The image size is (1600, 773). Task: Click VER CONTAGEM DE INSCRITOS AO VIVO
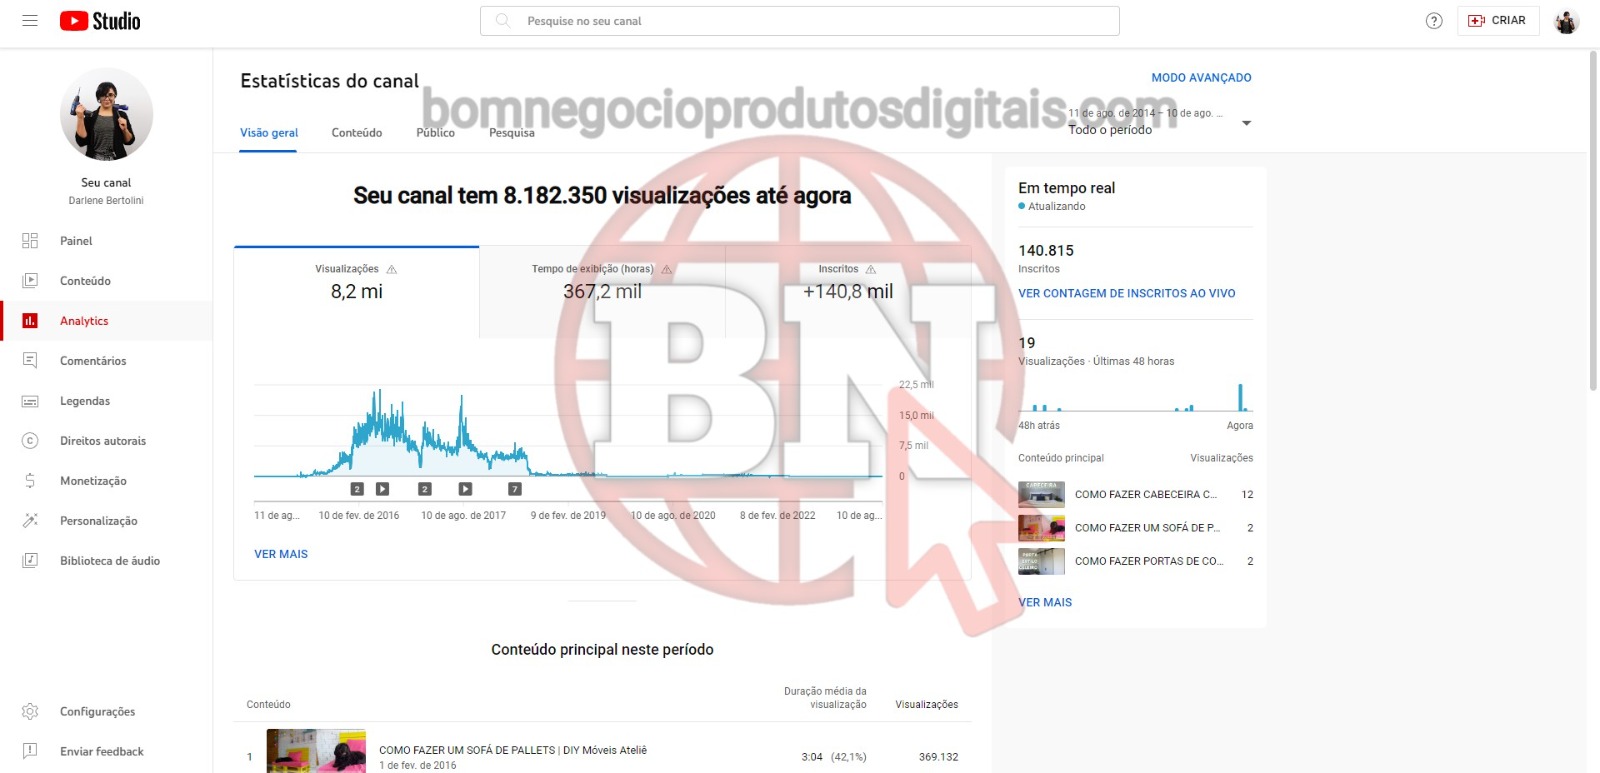pos(1126,294)
